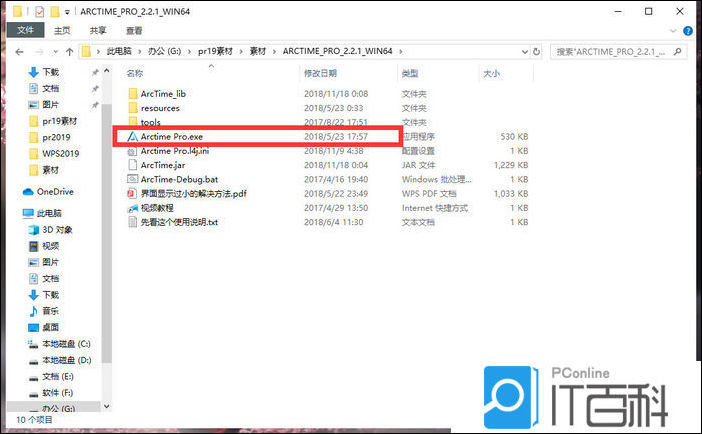Image resolution: width=702 pixels, height=434 pixels.
Task: Switch to the 查看 ribbon tab
Action: tap(134, 30)
